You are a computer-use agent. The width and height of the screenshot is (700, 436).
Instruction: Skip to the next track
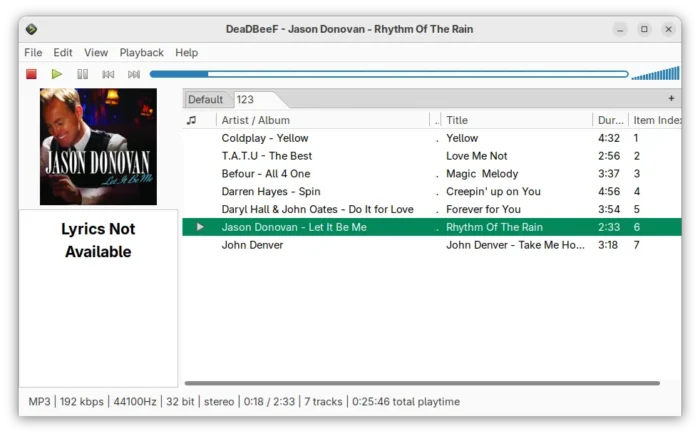(x=134, y=74)
